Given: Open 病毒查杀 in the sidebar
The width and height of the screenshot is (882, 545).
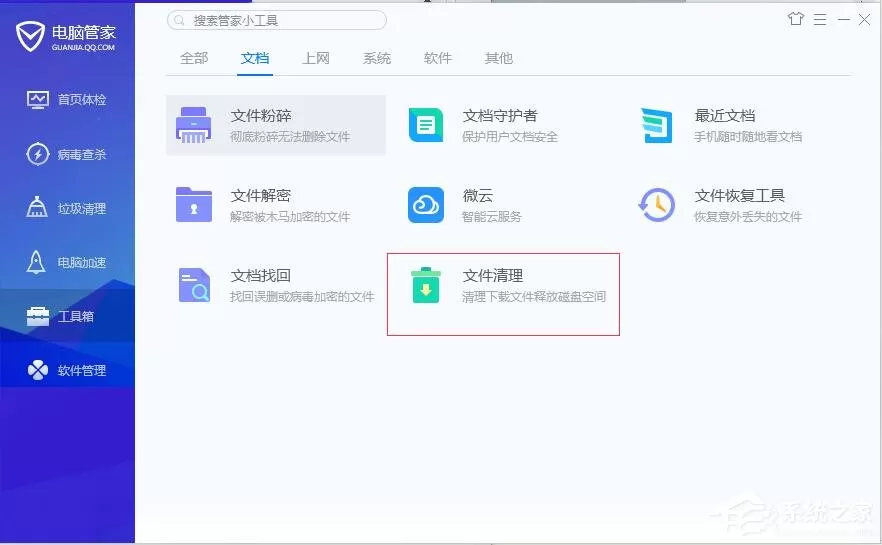Looking at the screenshot, I should 67,154.
